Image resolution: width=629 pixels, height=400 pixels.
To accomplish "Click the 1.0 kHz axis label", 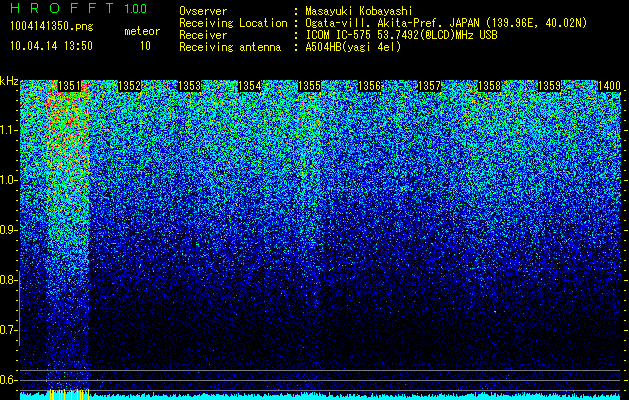I will 8,180.
